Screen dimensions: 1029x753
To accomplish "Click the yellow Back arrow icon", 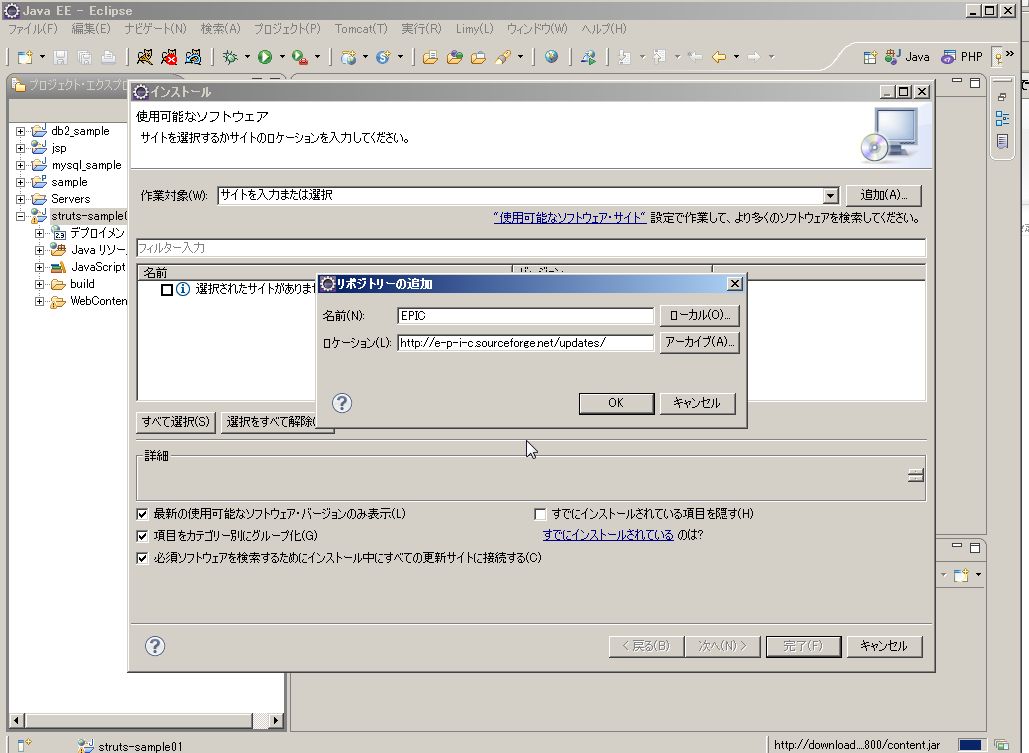I will click(719, 57).
